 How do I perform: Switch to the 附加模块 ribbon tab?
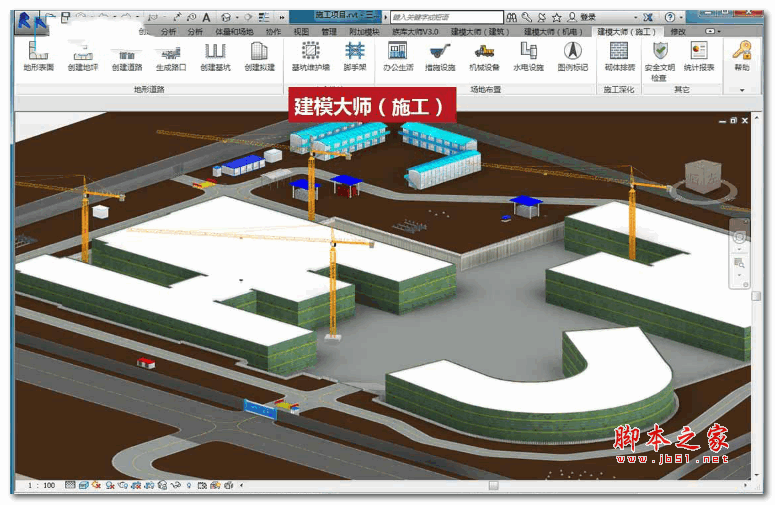(364, 32)
